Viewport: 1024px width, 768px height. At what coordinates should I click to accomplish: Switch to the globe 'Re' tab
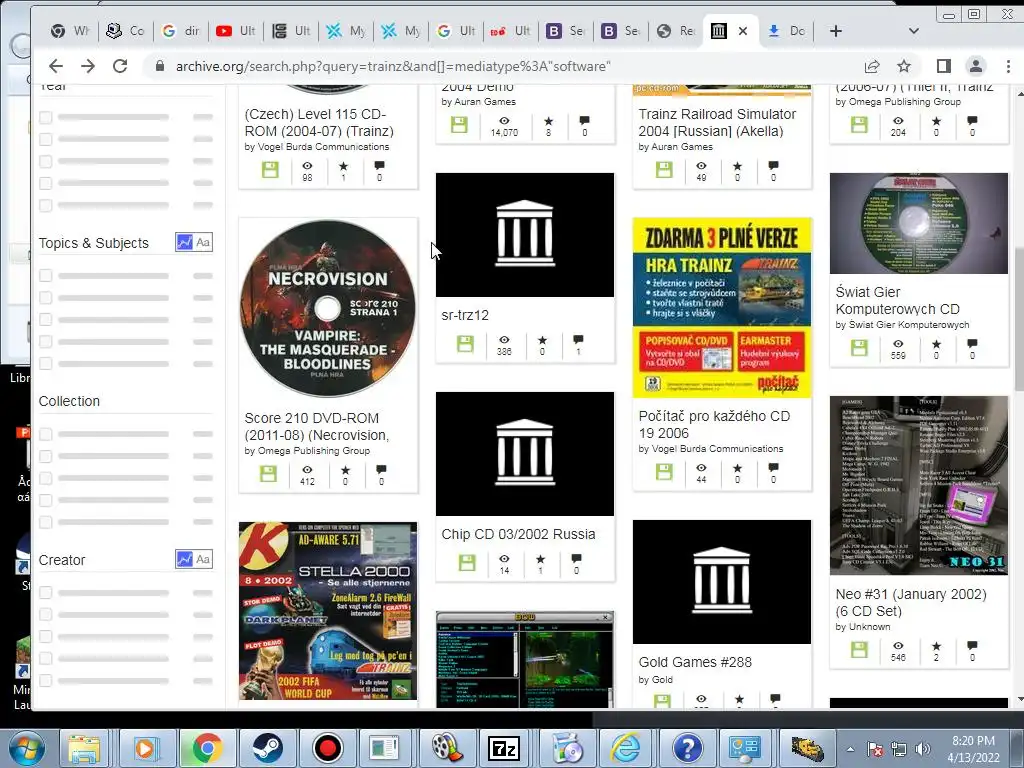[x=676, y=31]
